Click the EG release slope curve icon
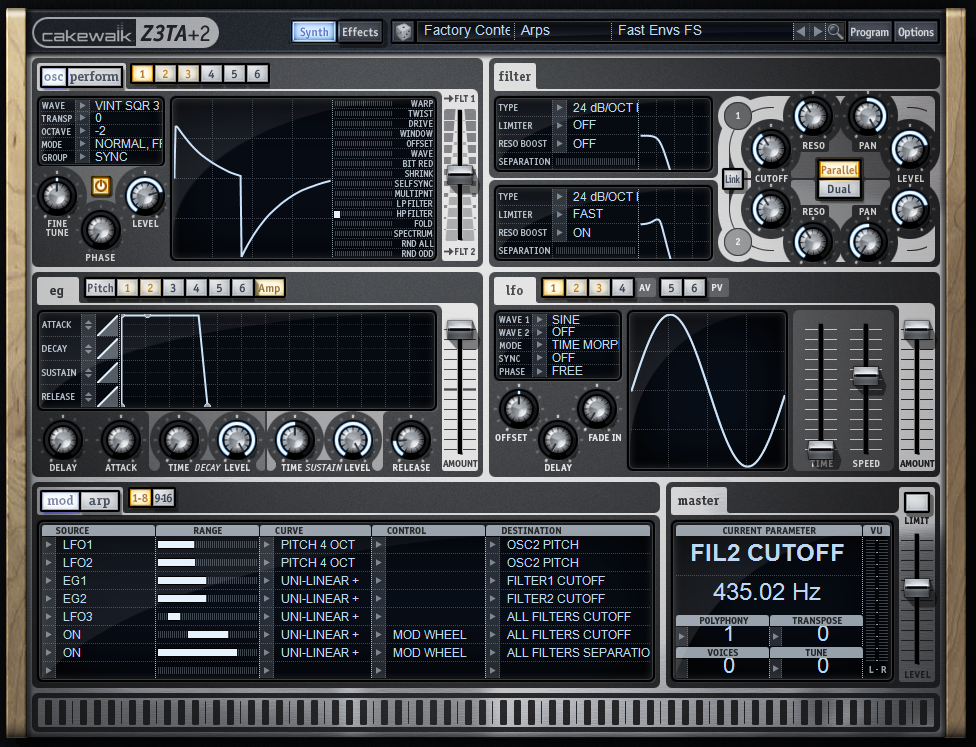This screenshot has height=747, width=976. (x=108, y=397)
